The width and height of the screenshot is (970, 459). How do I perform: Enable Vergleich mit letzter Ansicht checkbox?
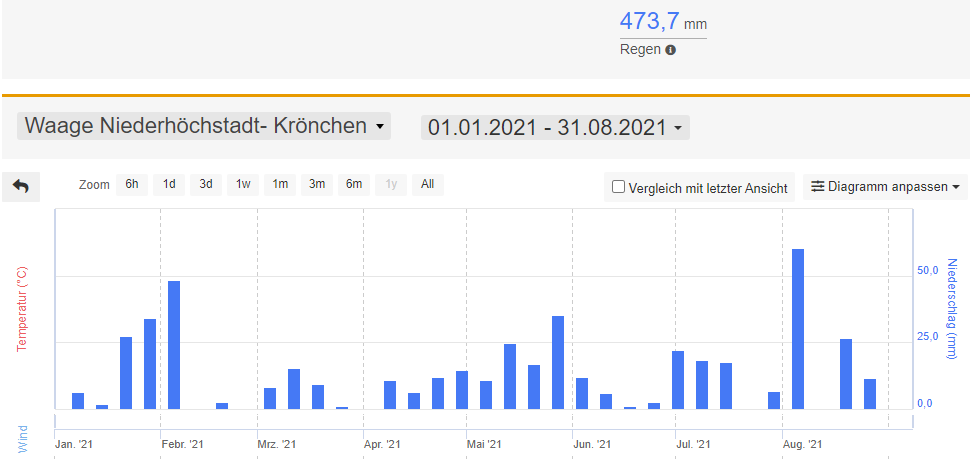(x=619, y=186)
